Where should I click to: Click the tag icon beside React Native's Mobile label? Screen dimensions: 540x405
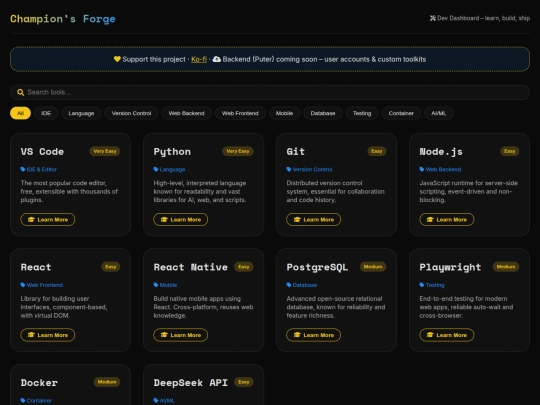[156, 285]
